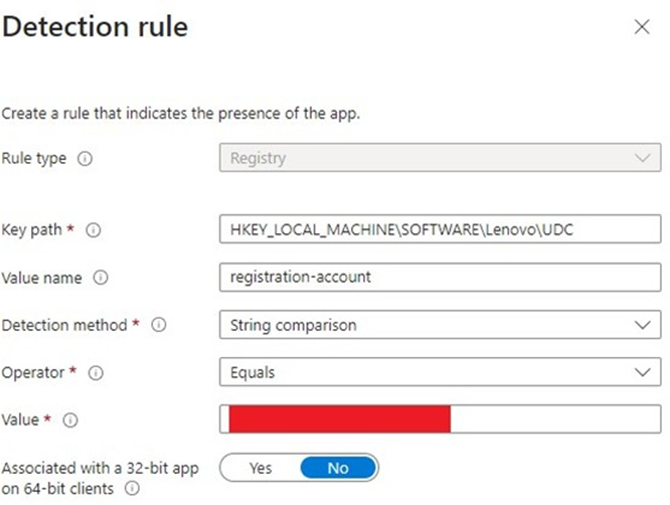
Task: Select No for 32-bit app association
Action: (x=338, y=468)
